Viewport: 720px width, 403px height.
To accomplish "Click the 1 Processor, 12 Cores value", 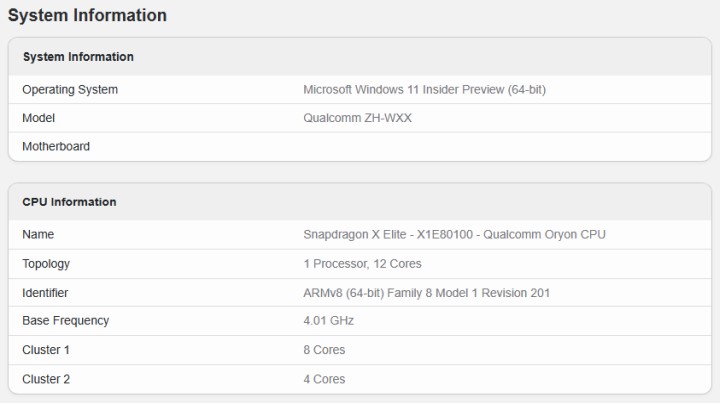I will (x=362, y=264).
